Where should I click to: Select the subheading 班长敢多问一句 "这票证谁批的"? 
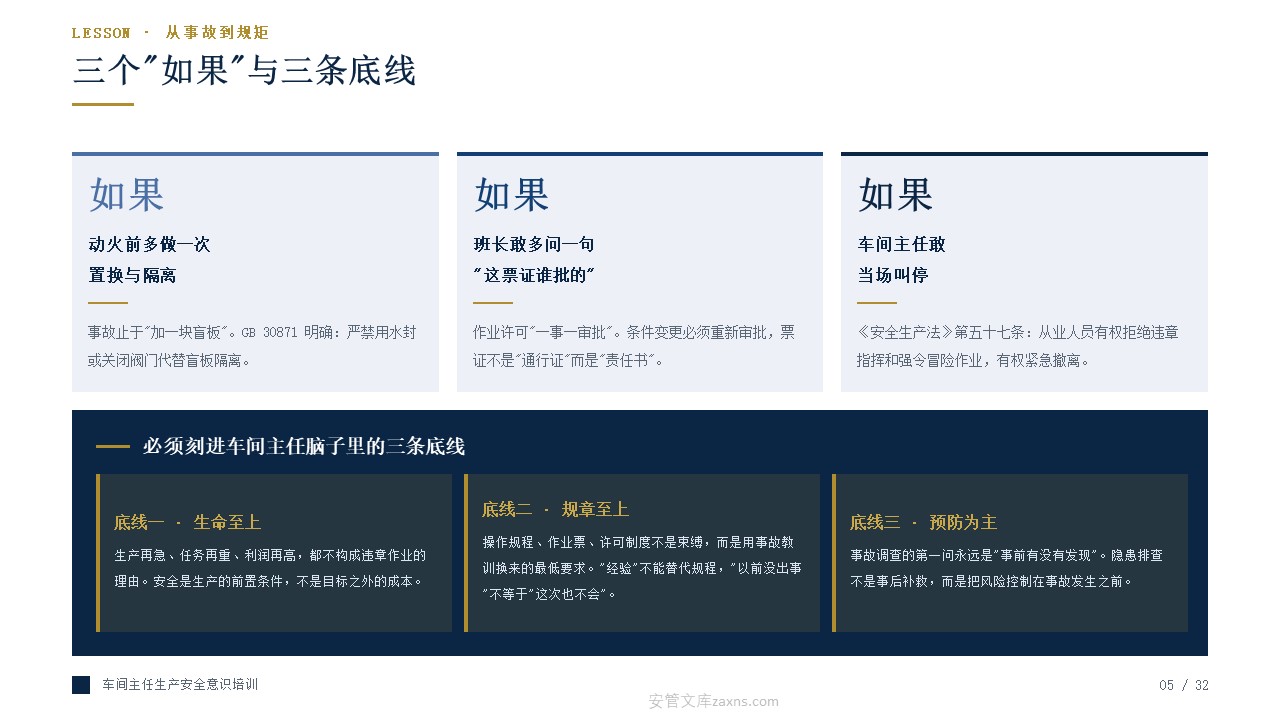[534, 260]
